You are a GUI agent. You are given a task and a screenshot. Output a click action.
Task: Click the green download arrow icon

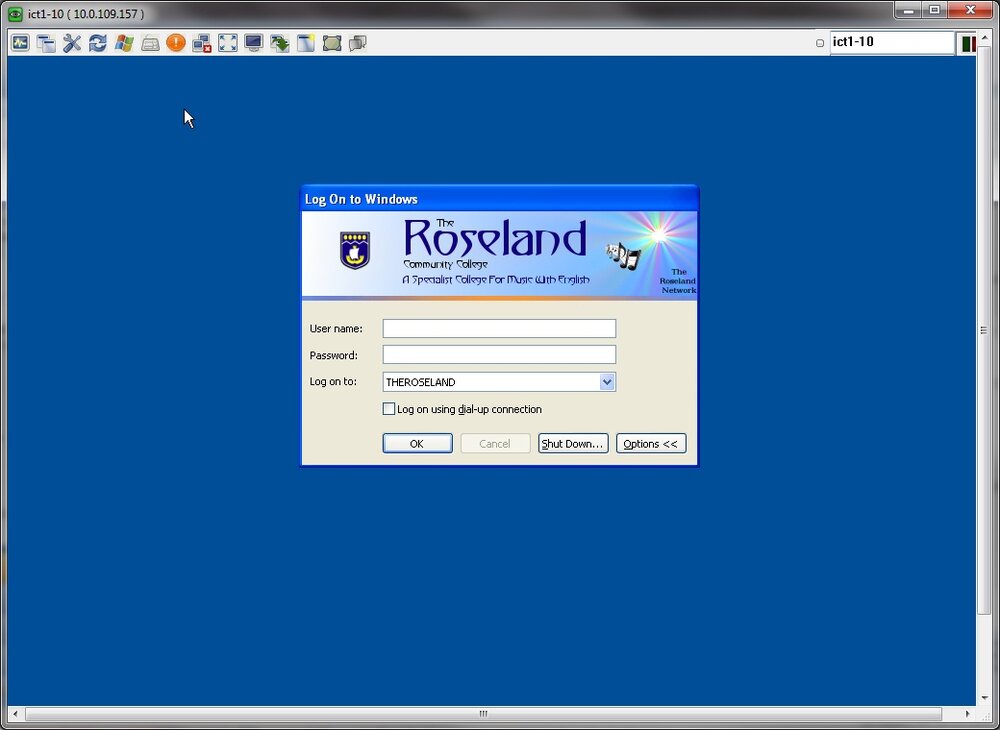(279, 43)
